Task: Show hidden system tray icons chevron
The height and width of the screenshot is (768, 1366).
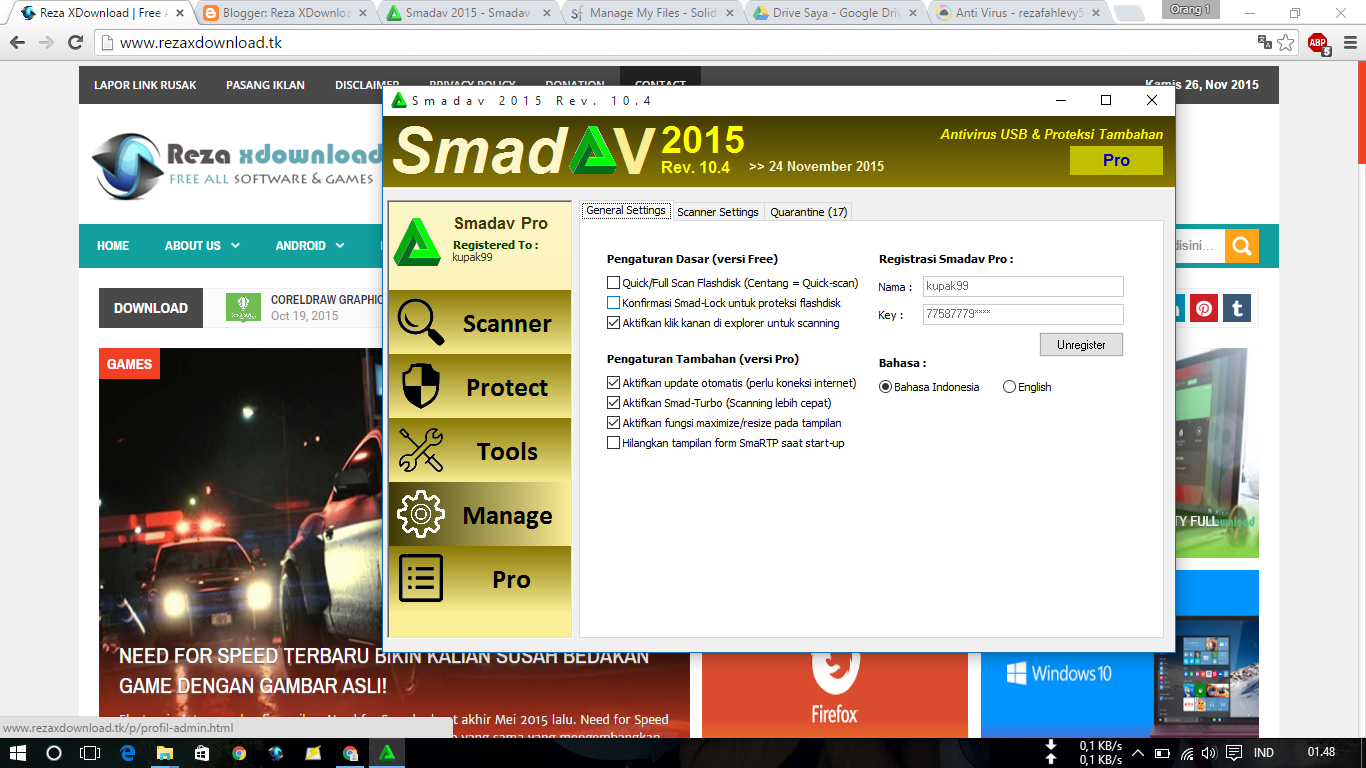Action: pyautogui.click(x=1137, y=753)
